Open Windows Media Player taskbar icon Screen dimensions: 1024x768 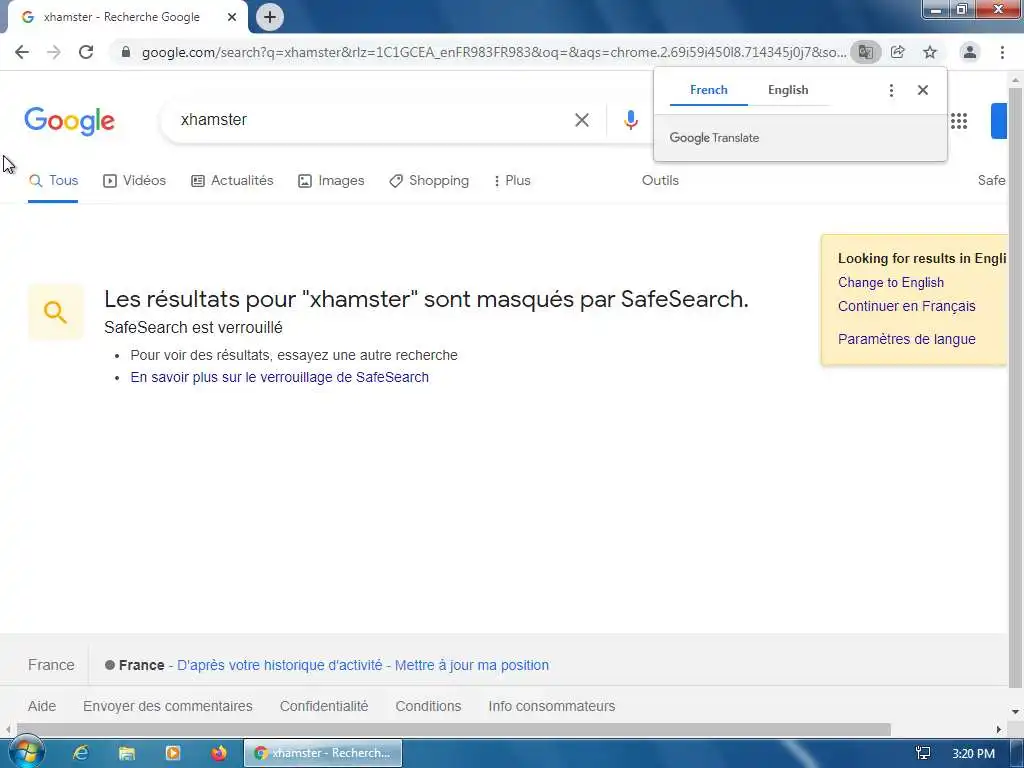click(173, 754)
